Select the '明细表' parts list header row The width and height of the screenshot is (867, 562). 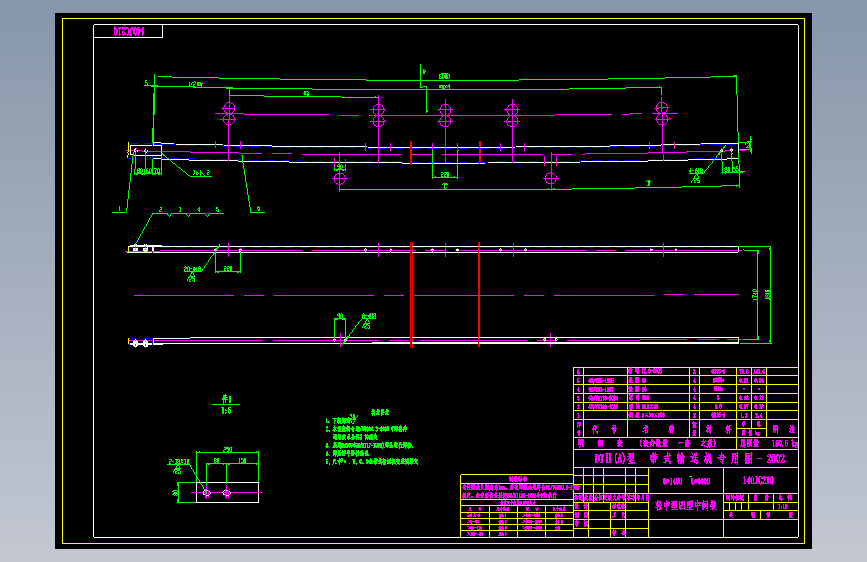pyautogui.click(x=655, y=443)
